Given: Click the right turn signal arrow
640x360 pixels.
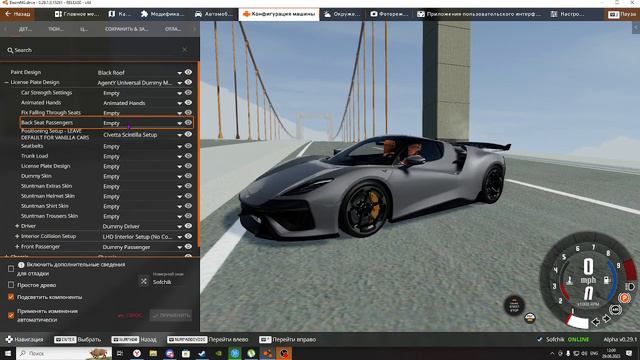Looking at the screenshot, I should click(607, 319).
